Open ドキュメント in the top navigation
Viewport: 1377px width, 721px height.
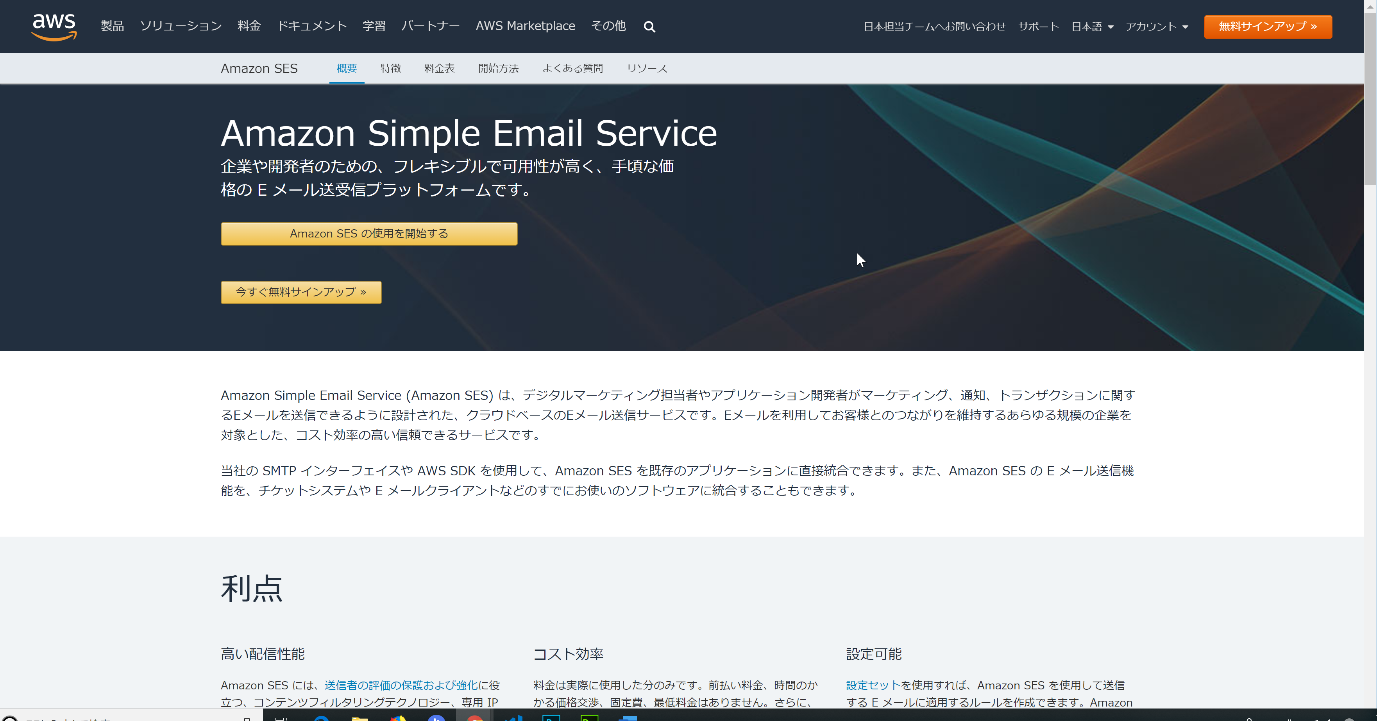click(x=312, y=26)
